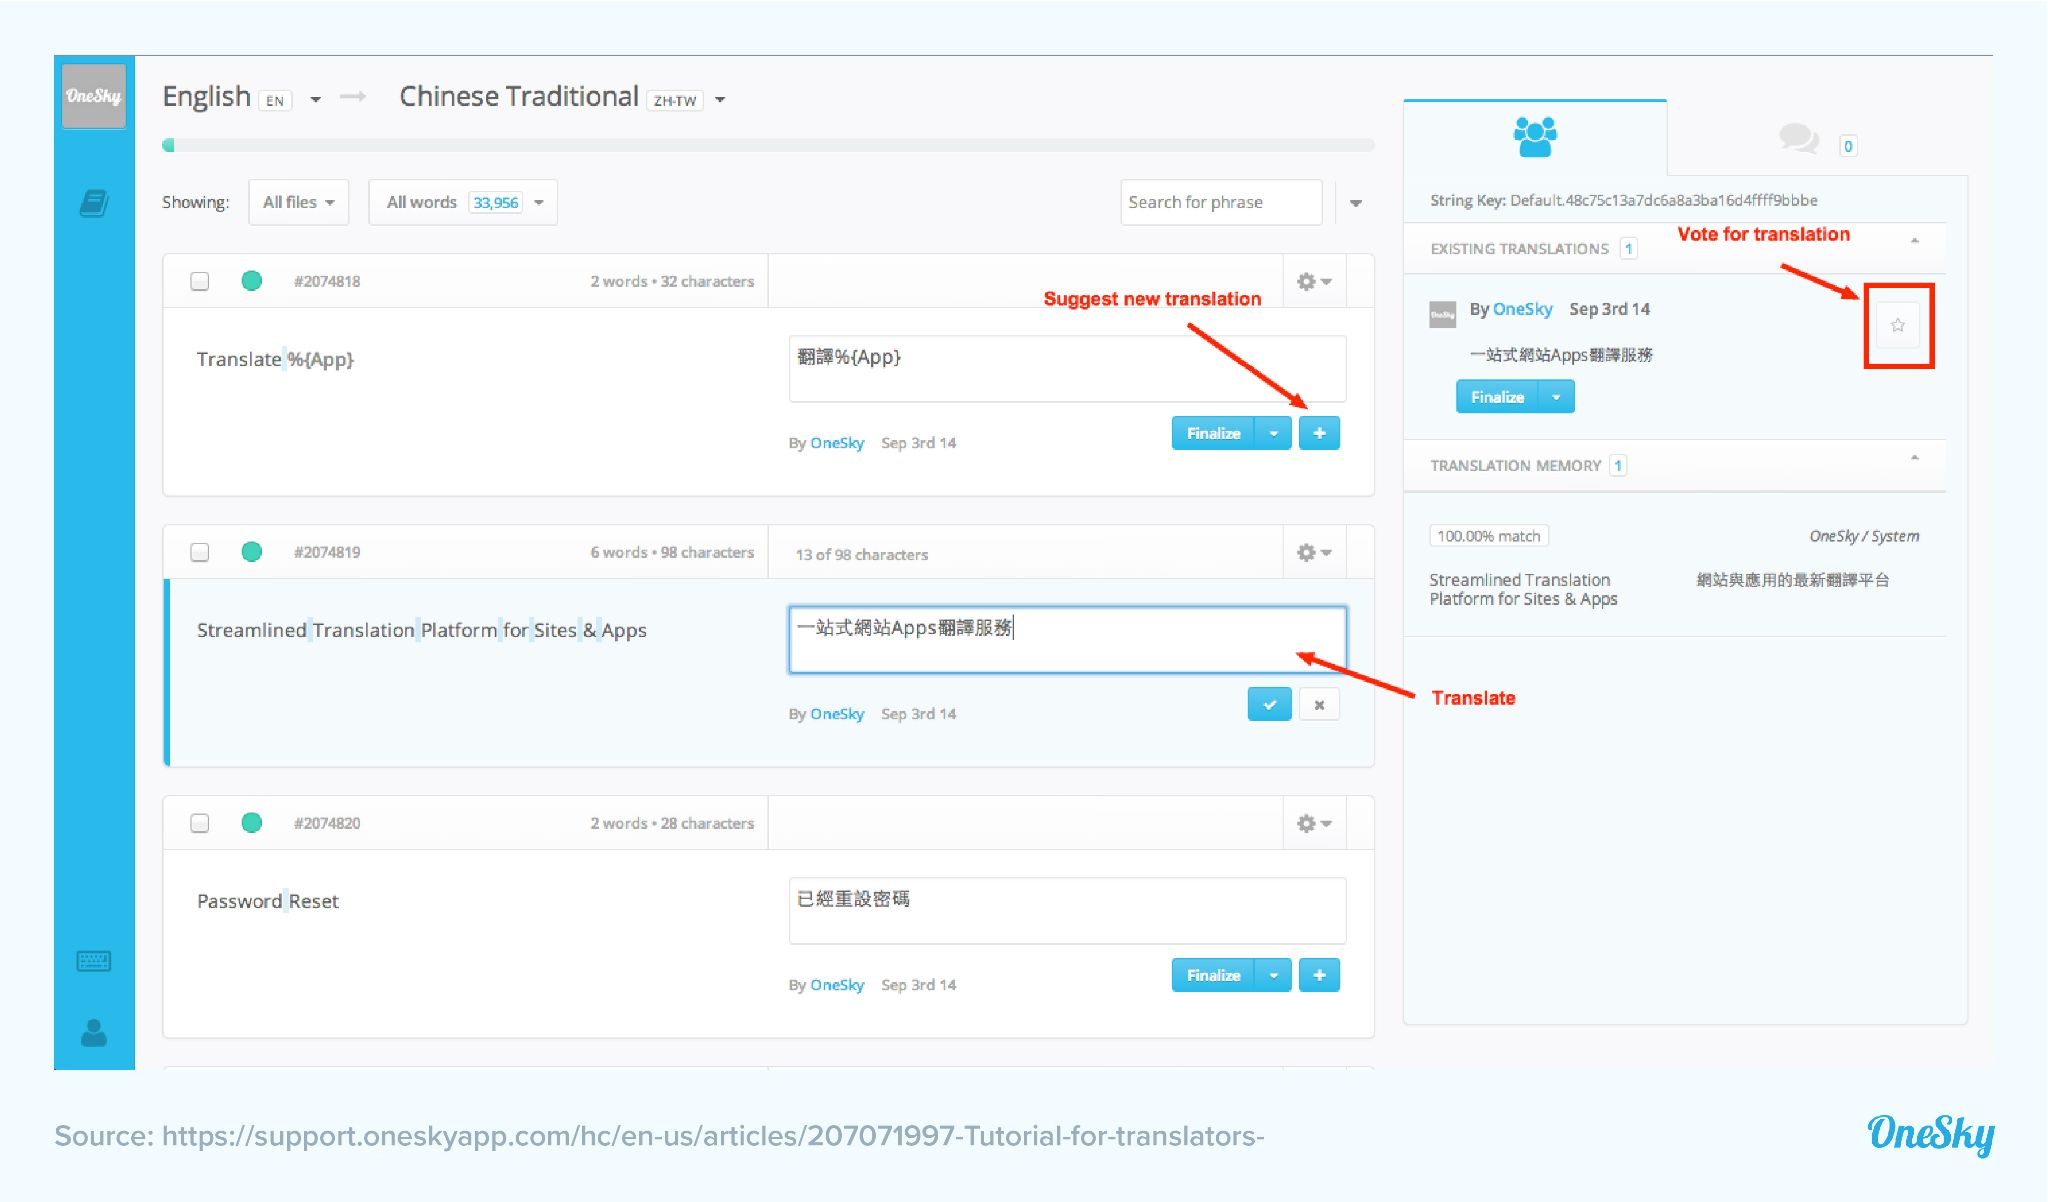The height and width of the screenshot is (1202, 2048).
Task: Click the OneSky logo in sidebar
Action: pyautogui.click(x=94, y=96)
